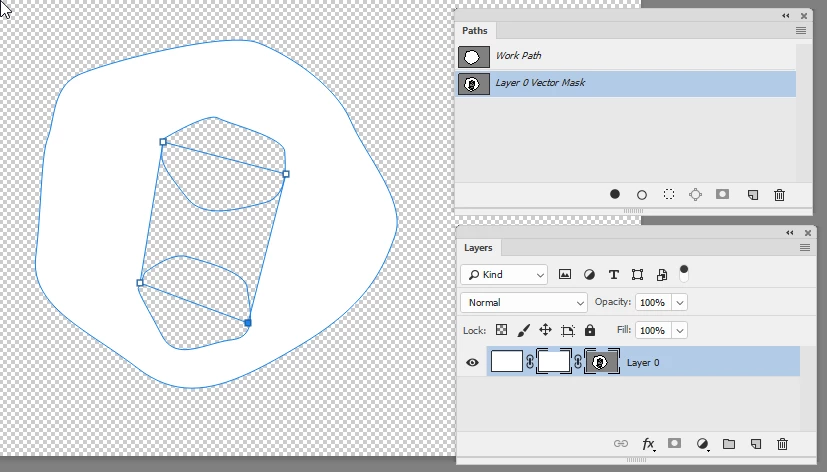Toggle link between layer mask and vector mask
Viewport: 827px width, 472px height.
pyautogui.click(x=578, y=362)
